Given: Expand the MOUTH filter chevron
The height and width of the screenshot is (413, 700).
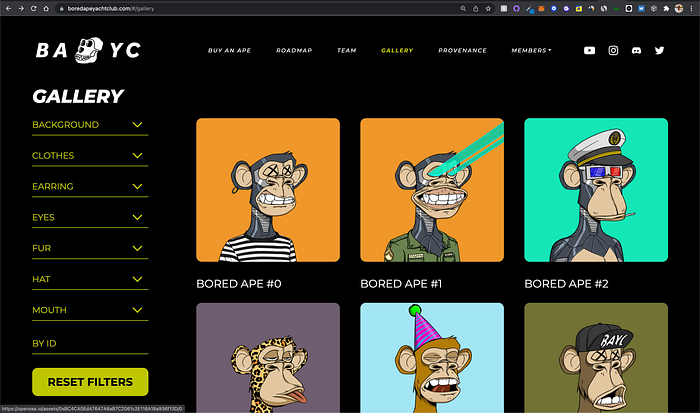Looking at the screenshot, I should tap(137, 309).
